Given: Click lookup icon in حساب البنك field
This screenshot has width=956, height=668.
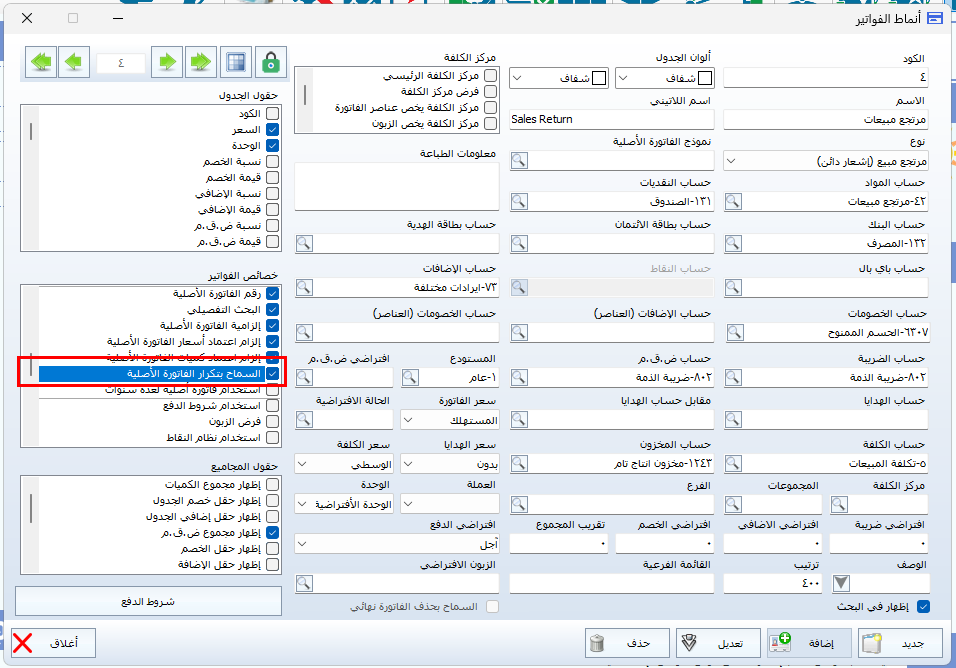Looking at the screenshot, I should coord(734,244).
